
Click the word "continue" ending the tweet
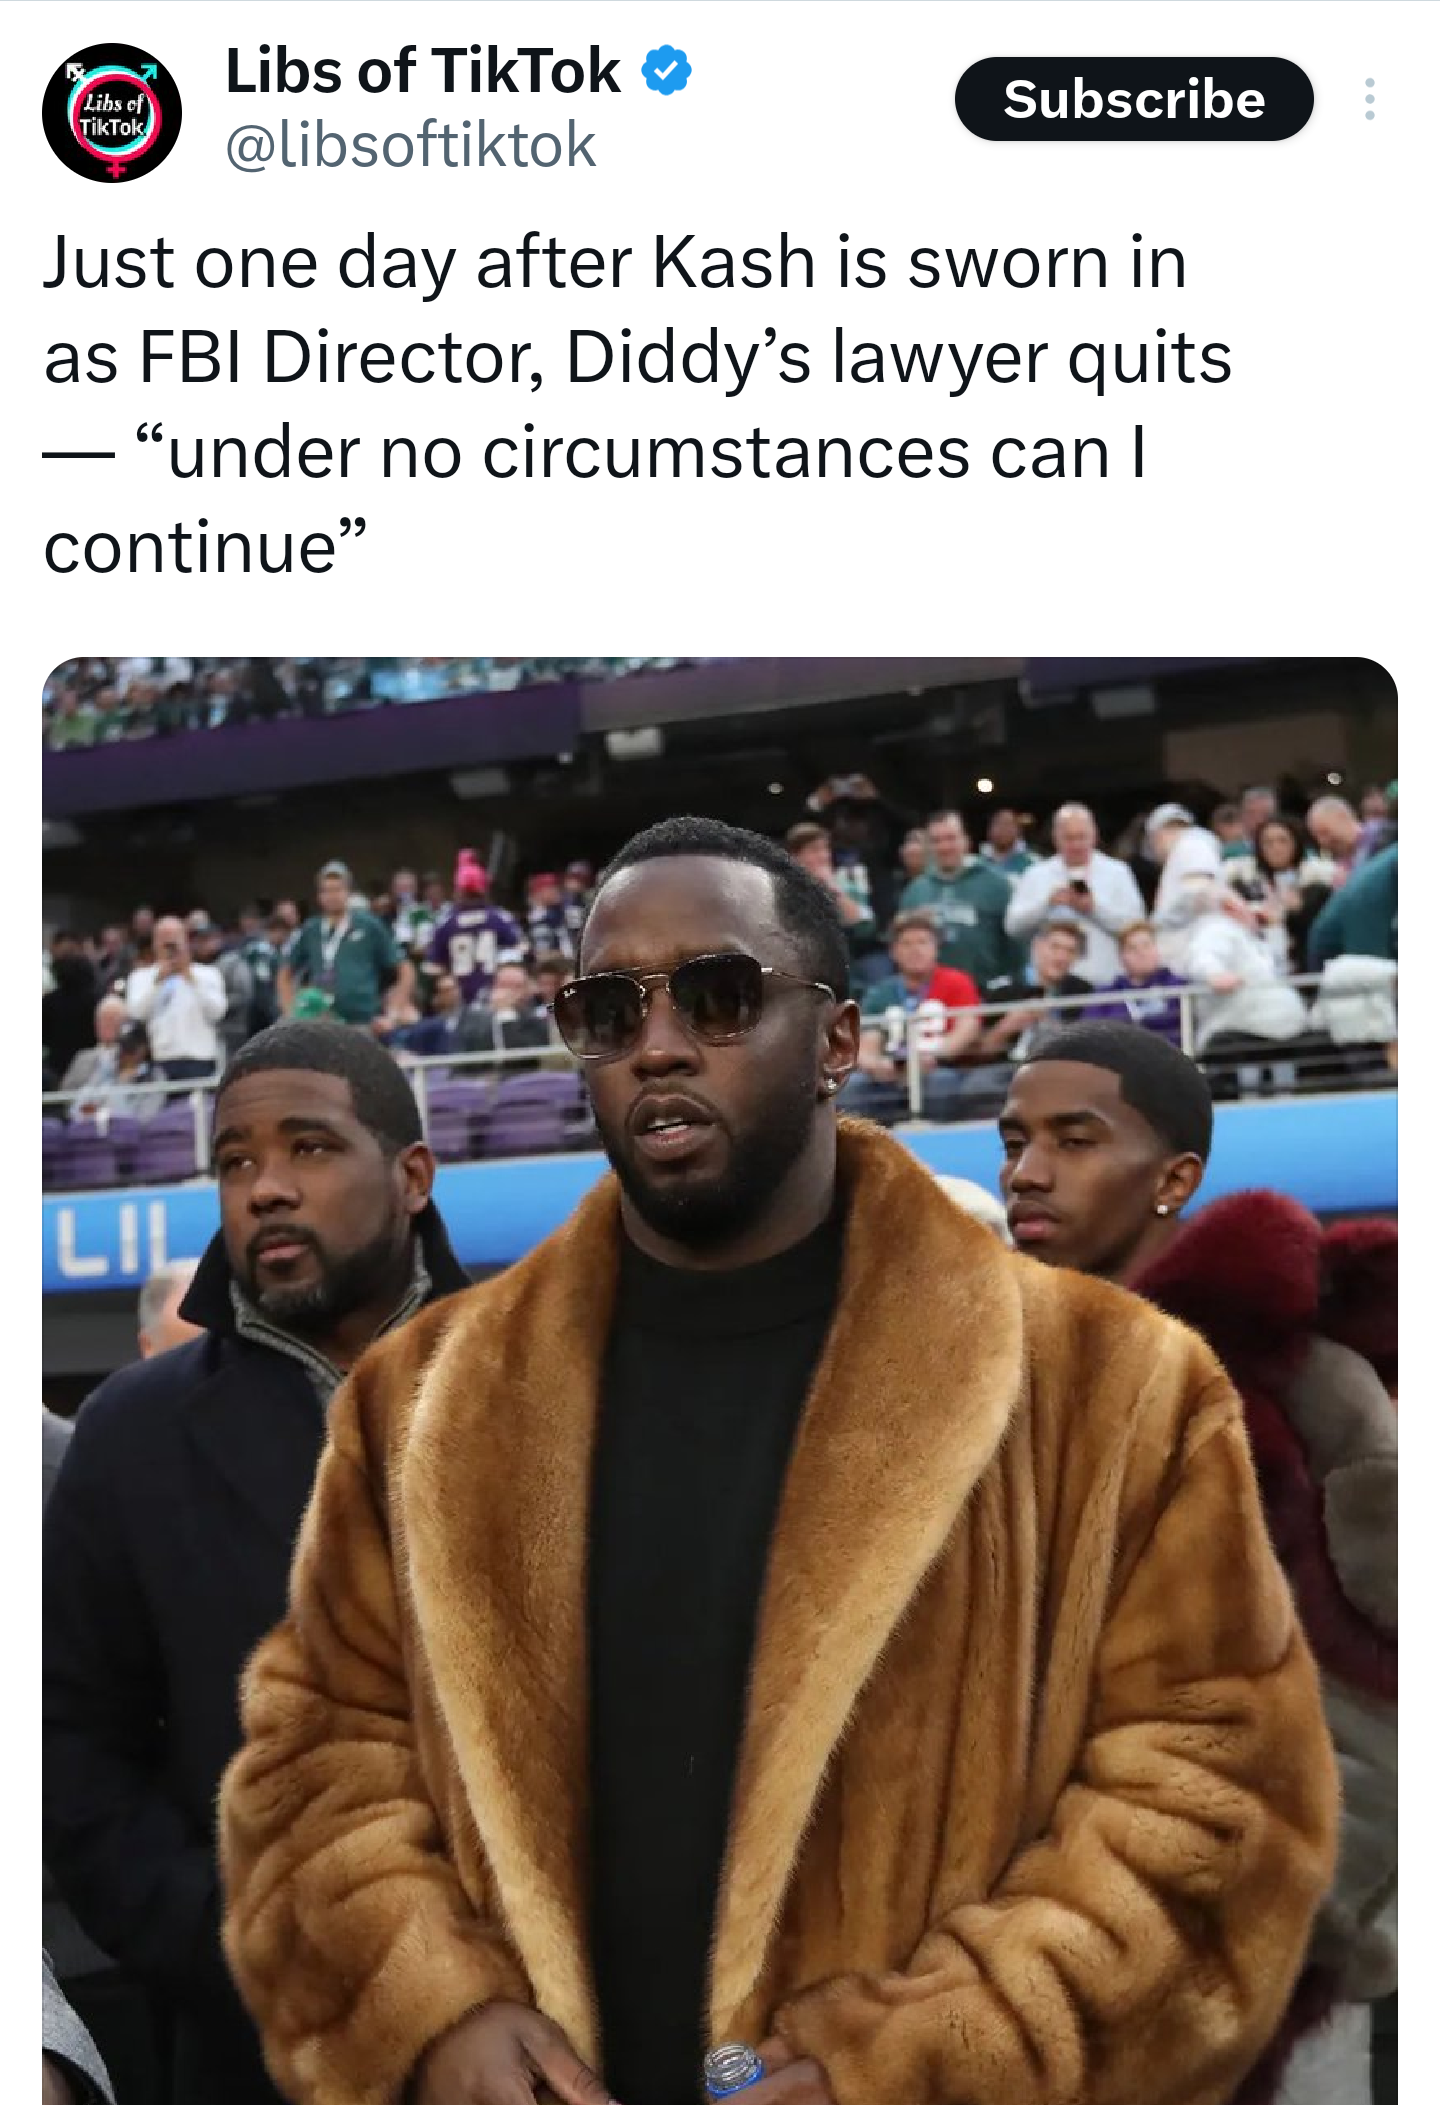click(190, 548)
